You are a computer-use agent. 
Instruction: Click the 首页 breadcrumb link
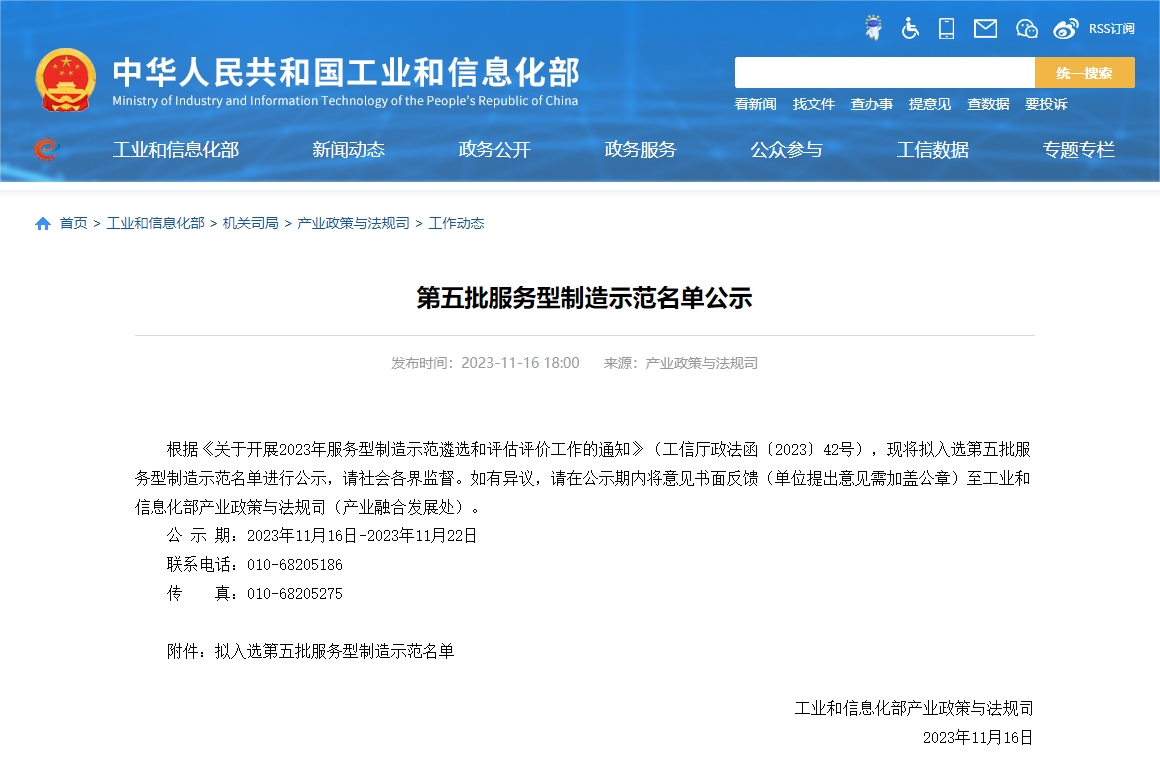click(x=73, y=222)
